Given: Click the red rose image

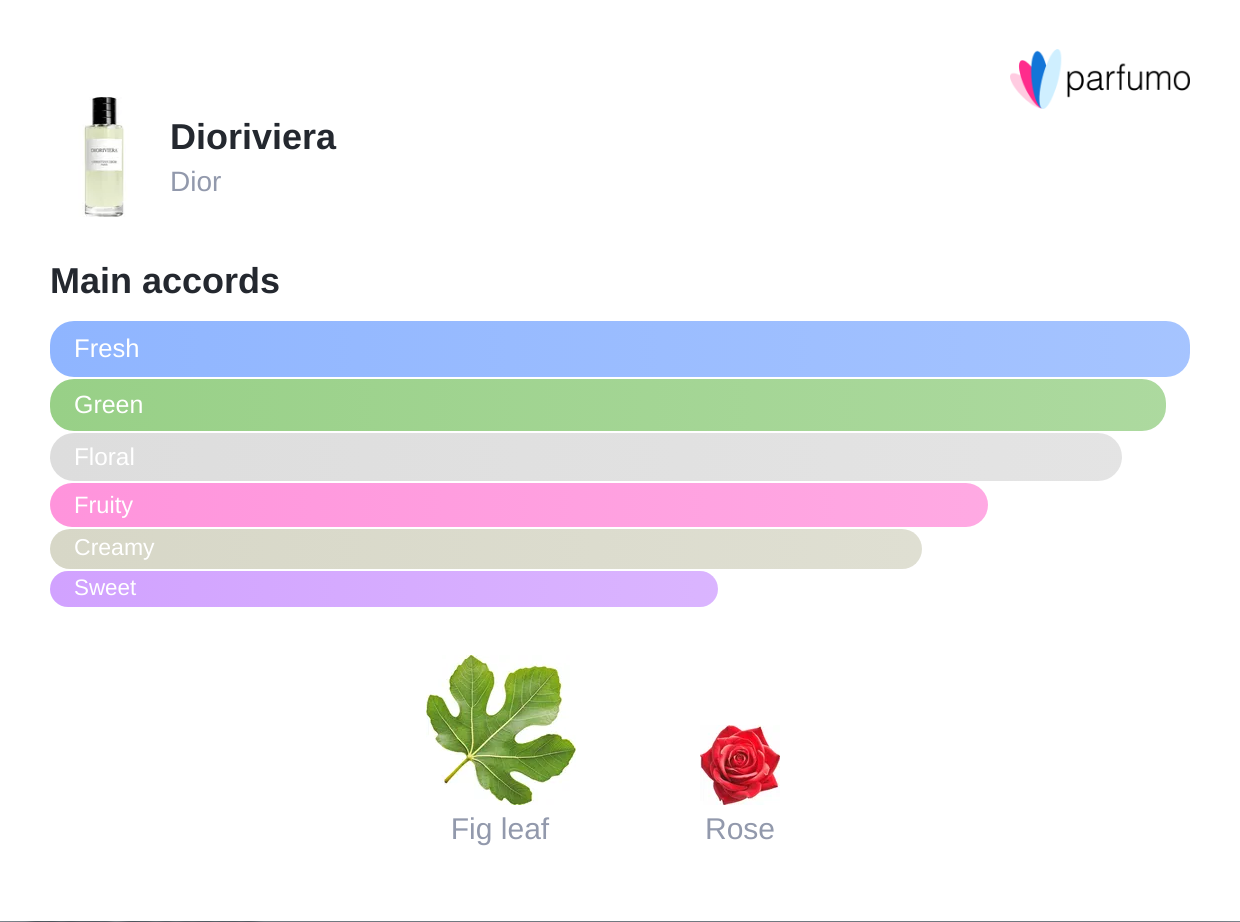Looking at the screenshot, I should click(740, 764).
